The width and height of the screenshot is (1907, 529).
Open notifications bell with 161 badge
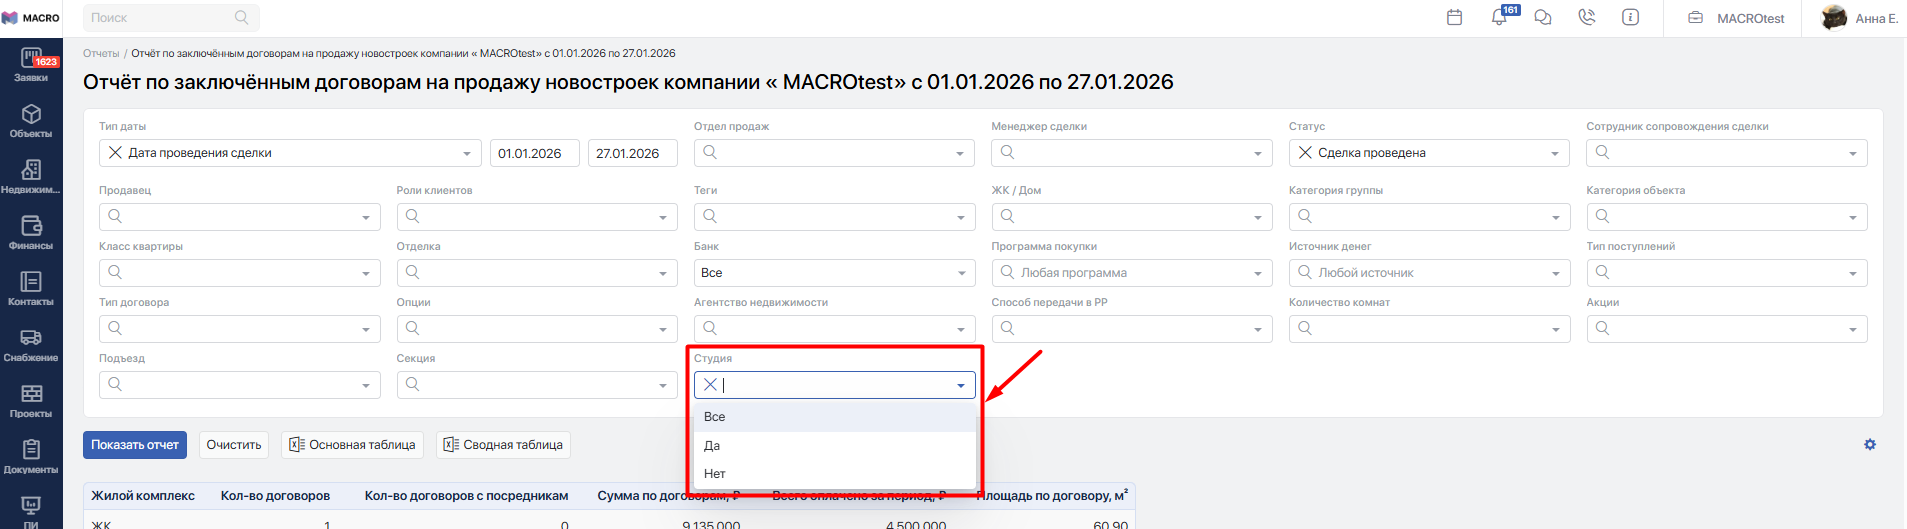(1499, 18)
